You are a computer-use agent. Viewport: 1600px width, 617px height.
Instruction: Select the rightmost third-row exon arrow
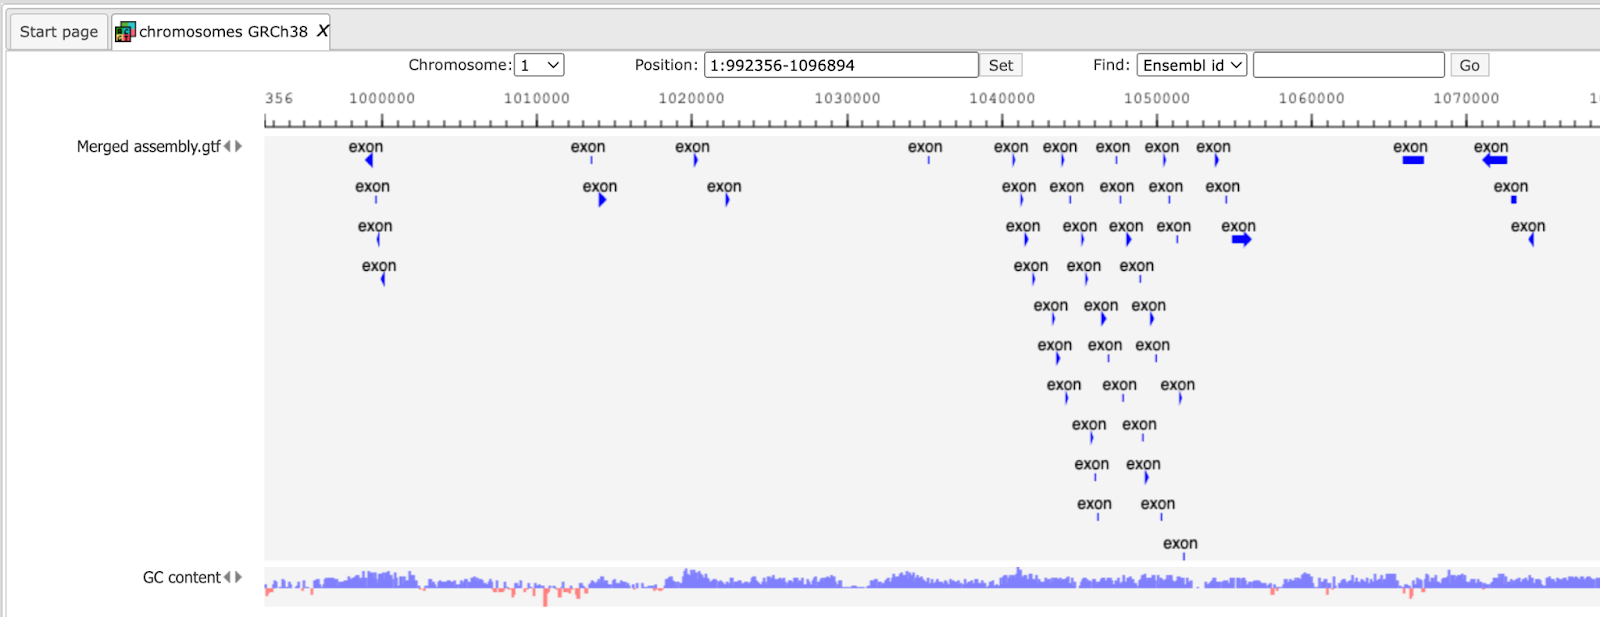coord(1531,240)
